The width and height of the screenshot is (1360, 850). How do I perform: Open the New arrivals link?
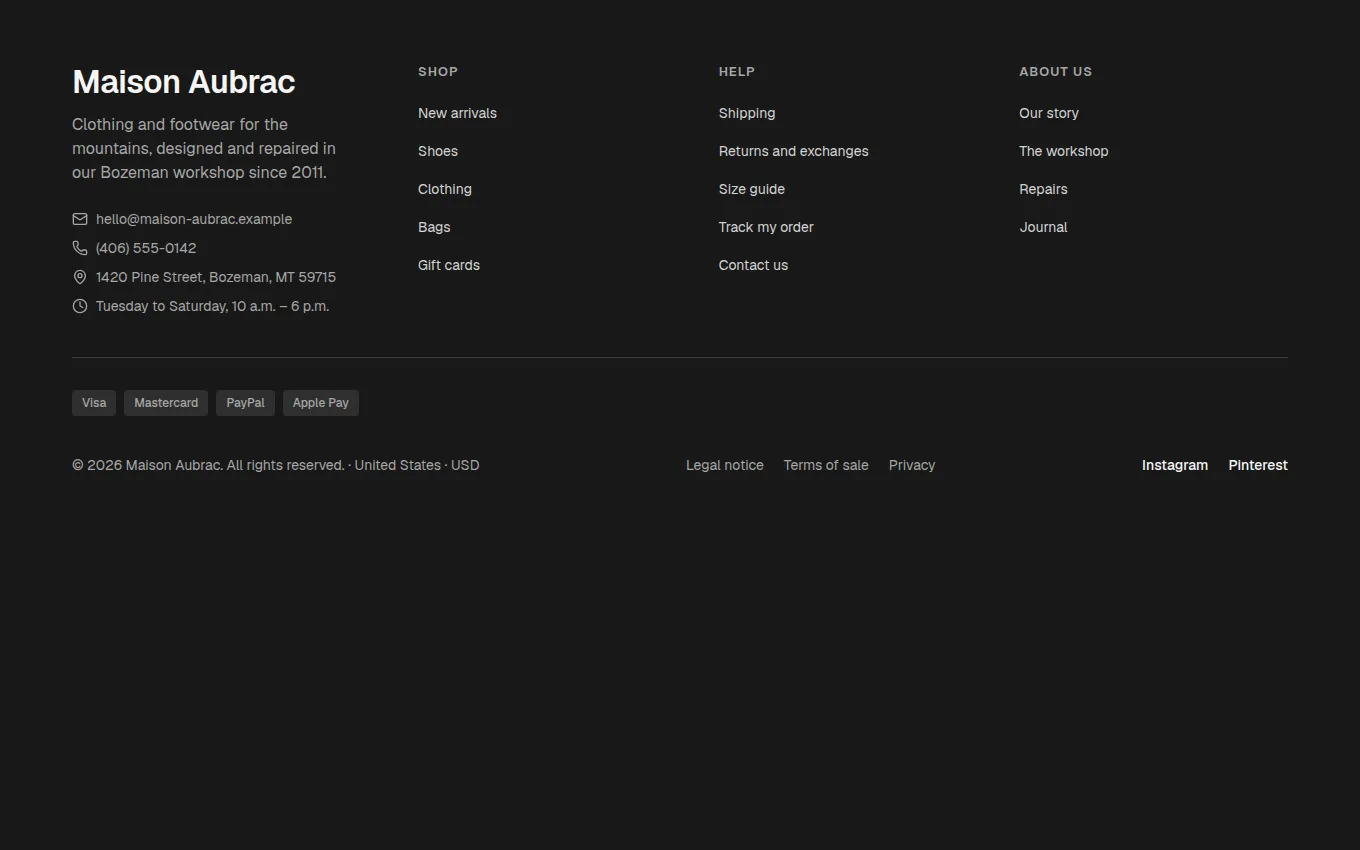[x=457, y=113]
